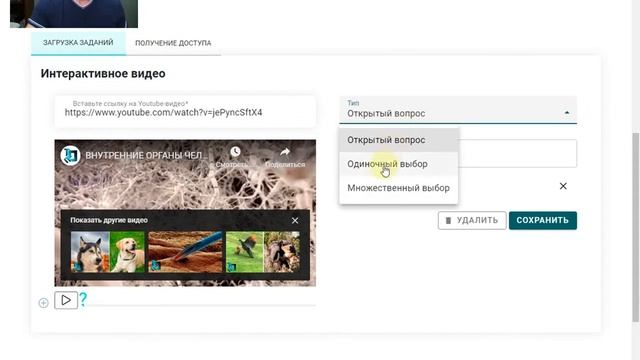Click the Показать другие видео heading
The height and width of the screenshot is (360, 640).
109,220
